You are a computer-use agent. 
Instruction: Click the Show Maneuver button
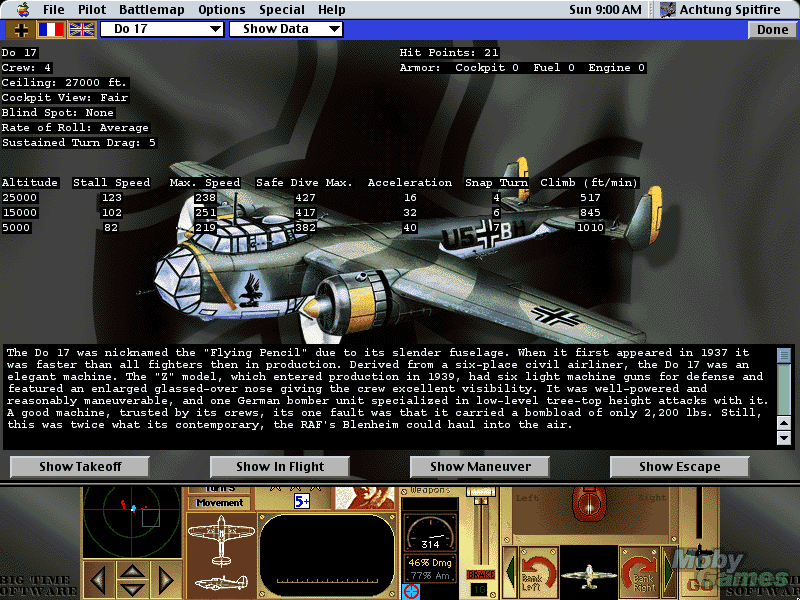(x=480, y=466)
